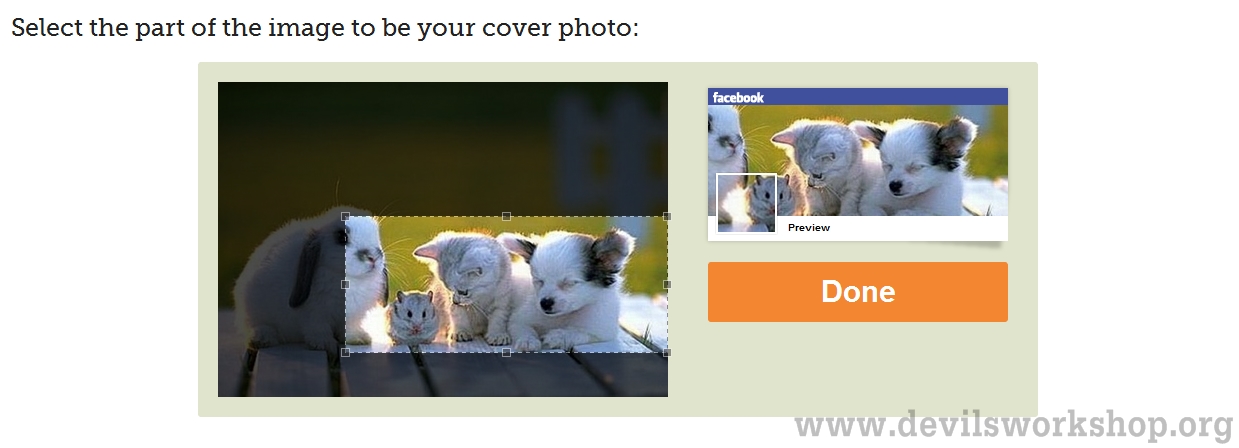Click the bottom-right corner crop handle
The image size is (1239, 448).
point(667,352)
